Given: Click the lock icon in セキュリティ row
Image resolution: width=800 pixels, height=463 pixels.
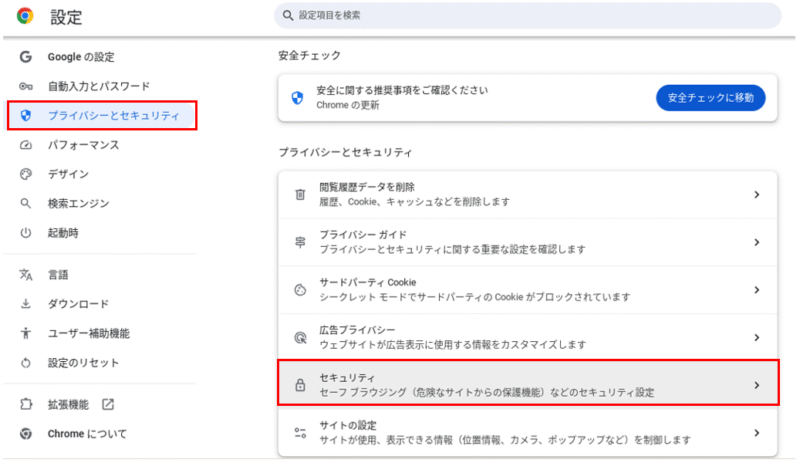Looking at the screenshot, I should (x=301, y=385).
